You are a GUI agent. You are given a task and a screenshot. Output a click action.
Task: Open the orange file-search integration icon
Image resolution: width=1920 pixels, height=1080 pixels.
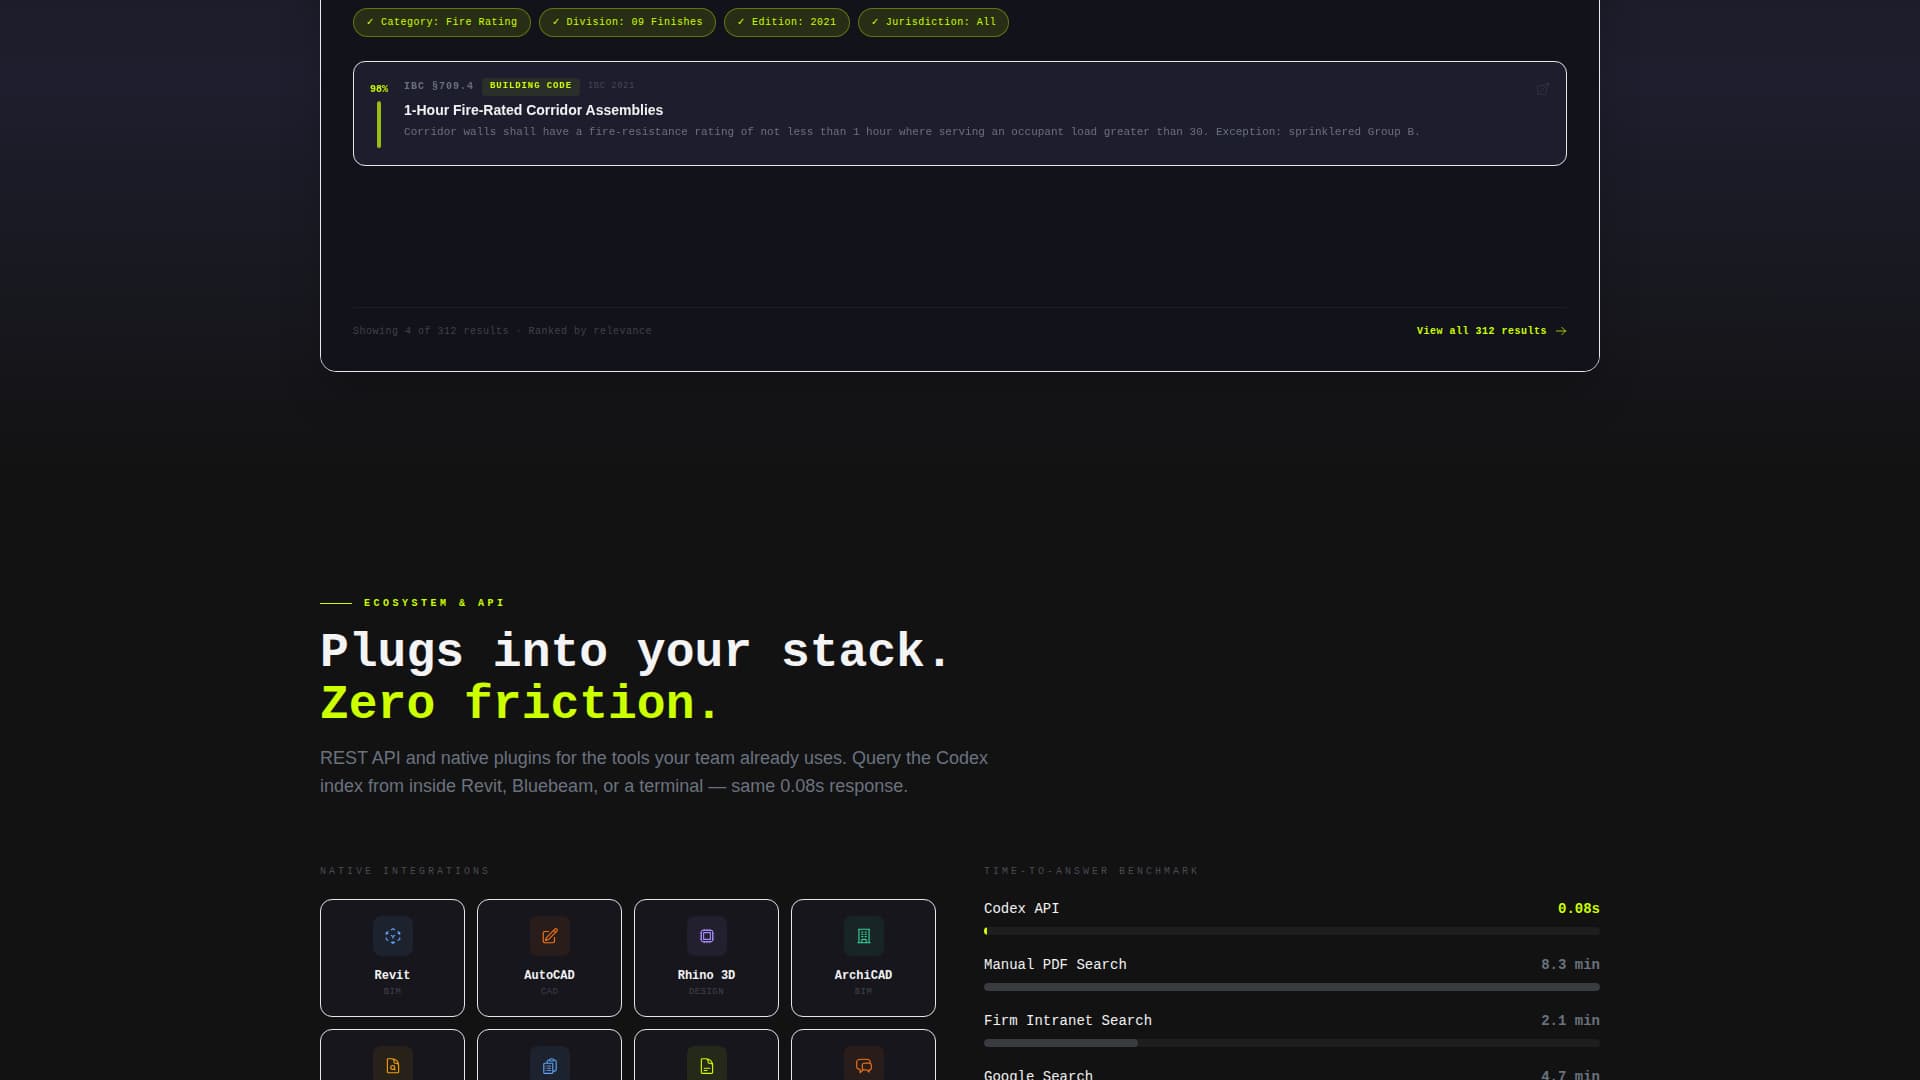[x=392, y=1065]
